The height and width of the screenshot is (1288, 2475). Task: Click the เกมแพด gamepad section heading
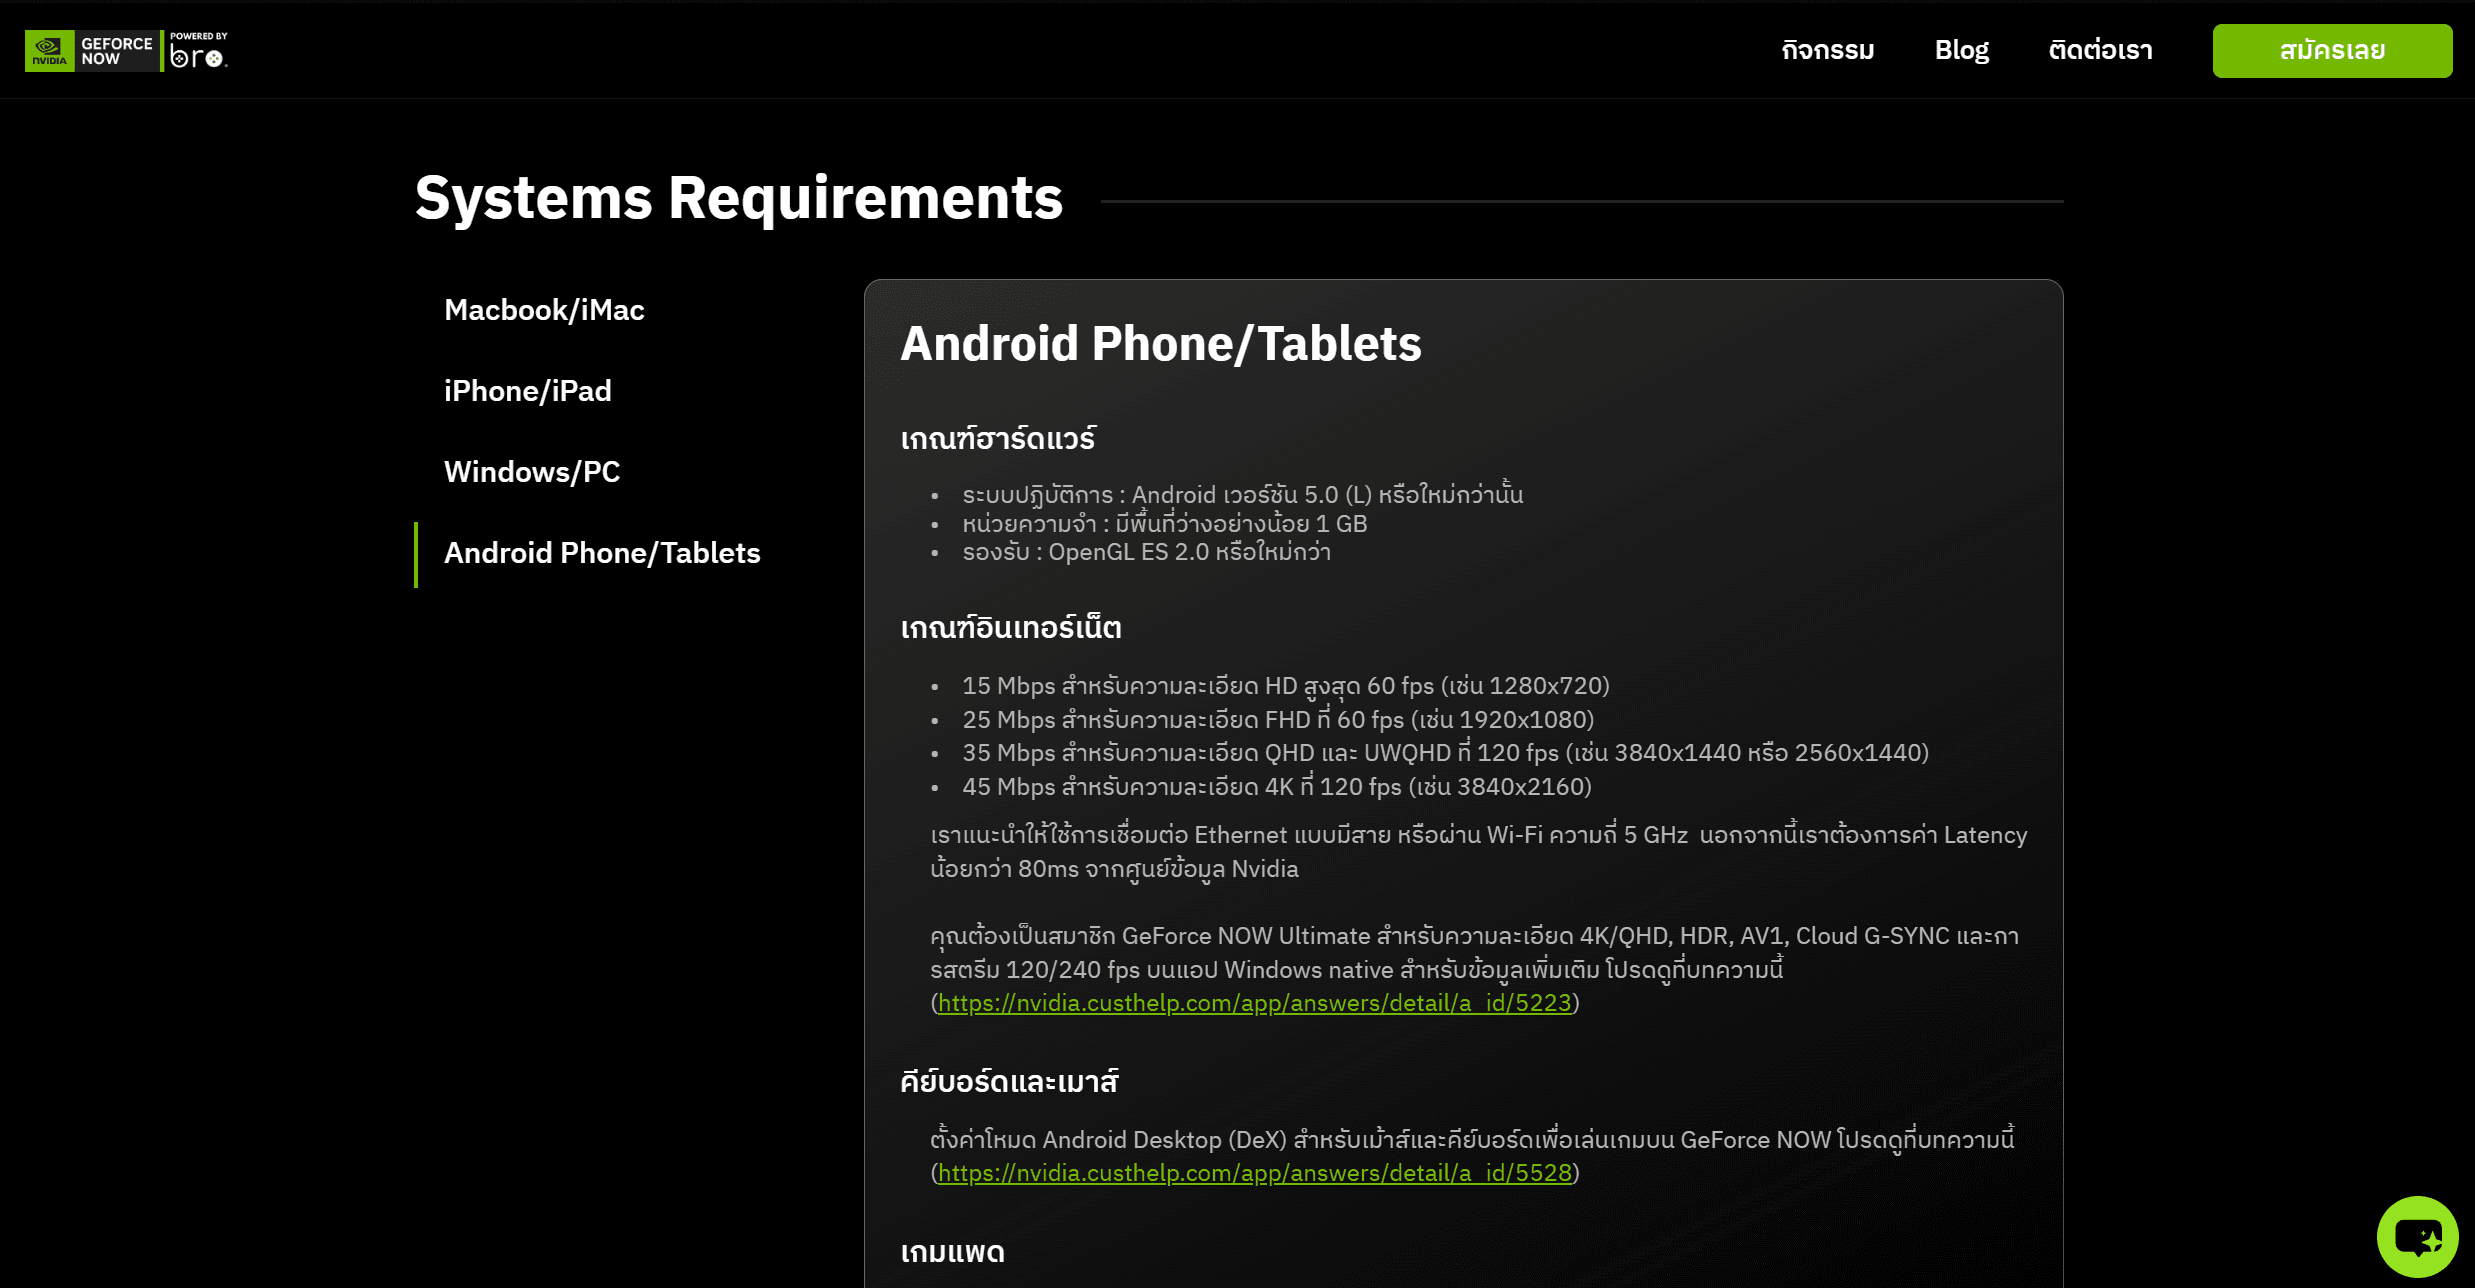click(x=952, y=1252)
